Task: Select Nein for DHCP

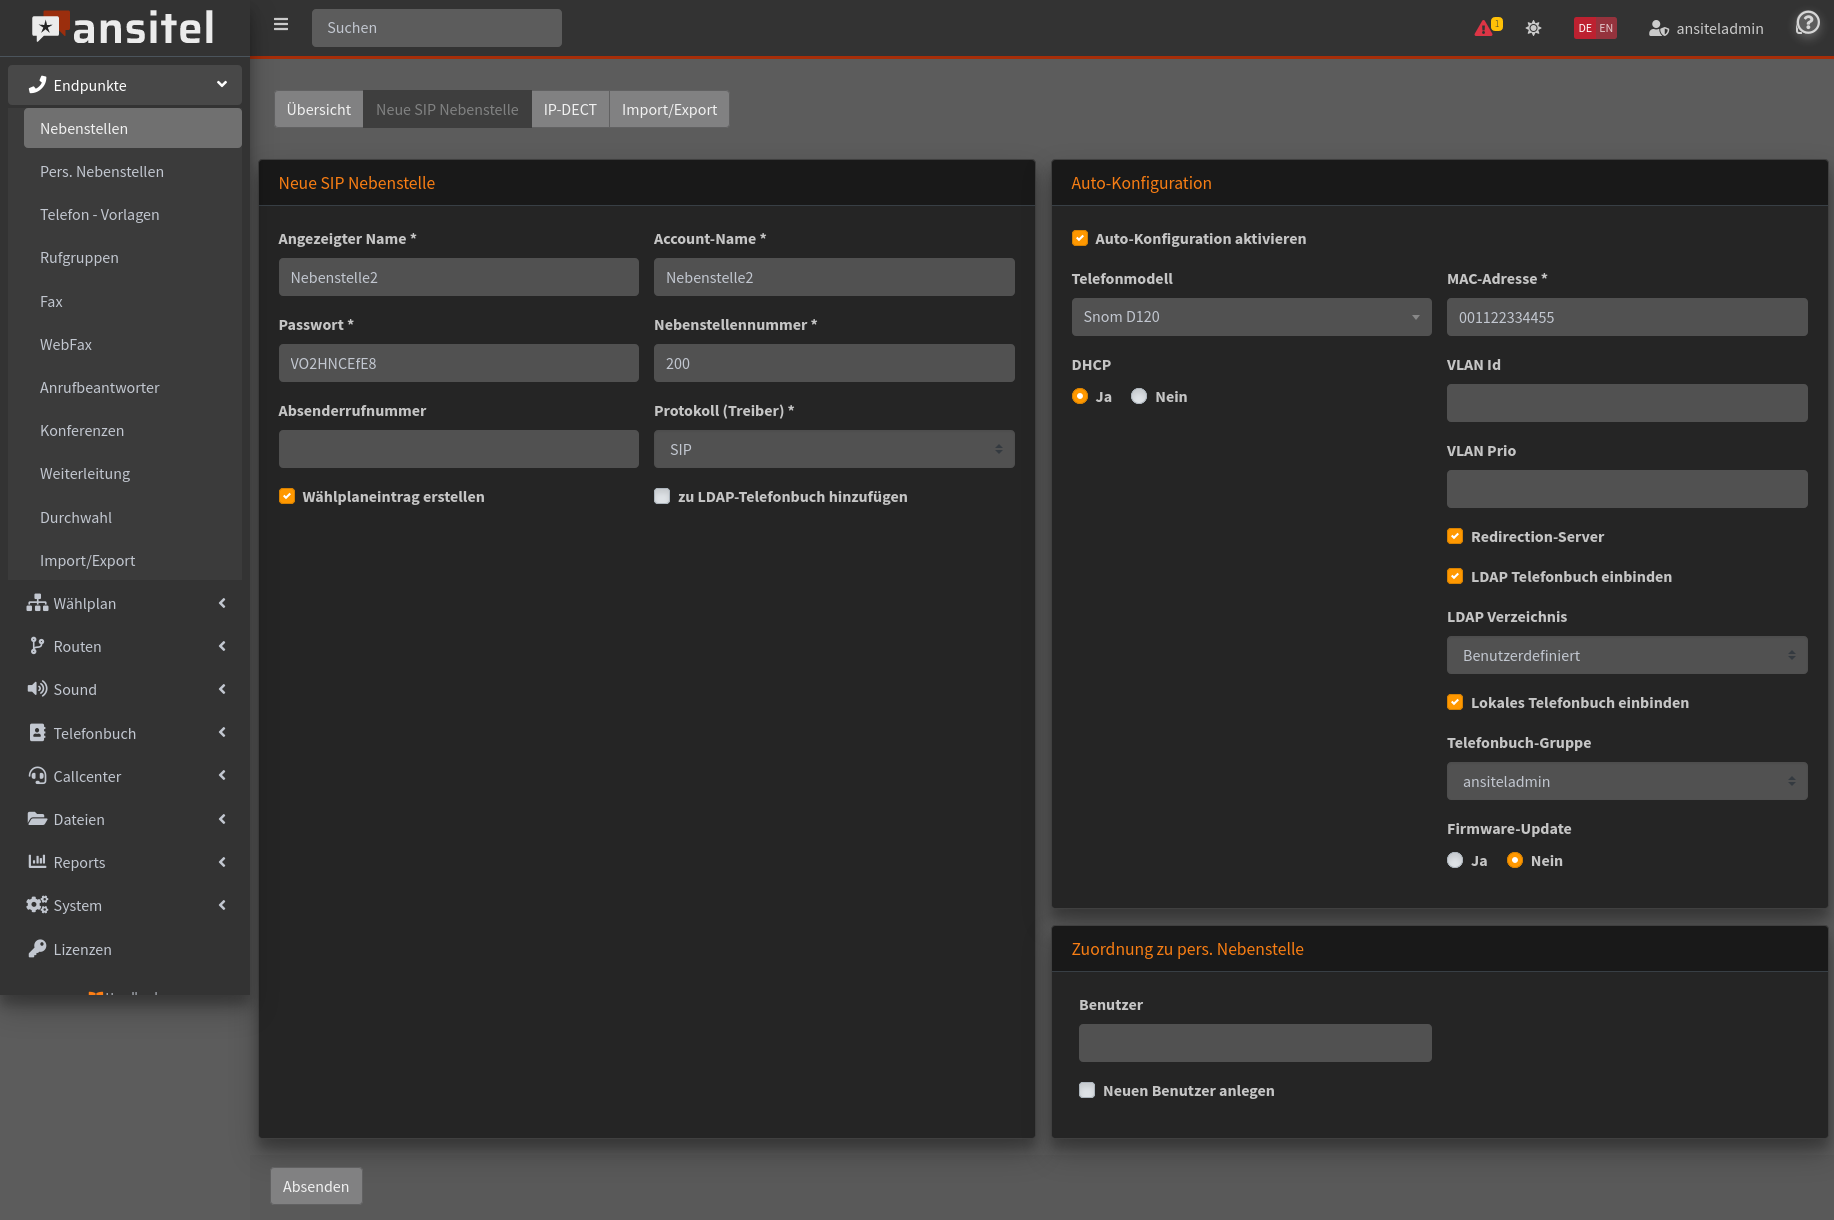Action: click(x=1139, y=396)
